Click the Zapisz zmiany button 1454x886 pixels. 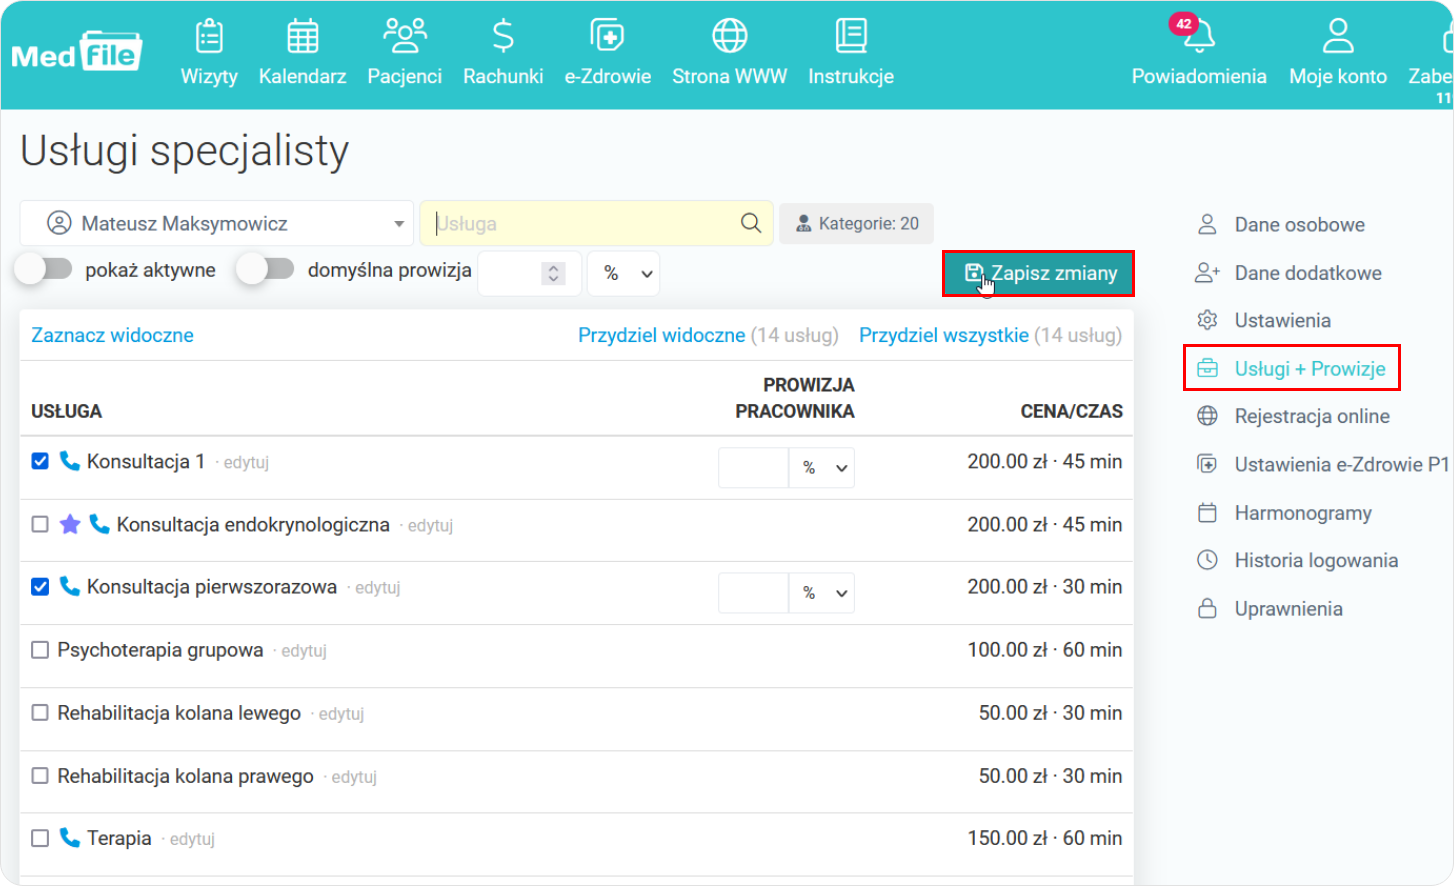click(1038, 273)
